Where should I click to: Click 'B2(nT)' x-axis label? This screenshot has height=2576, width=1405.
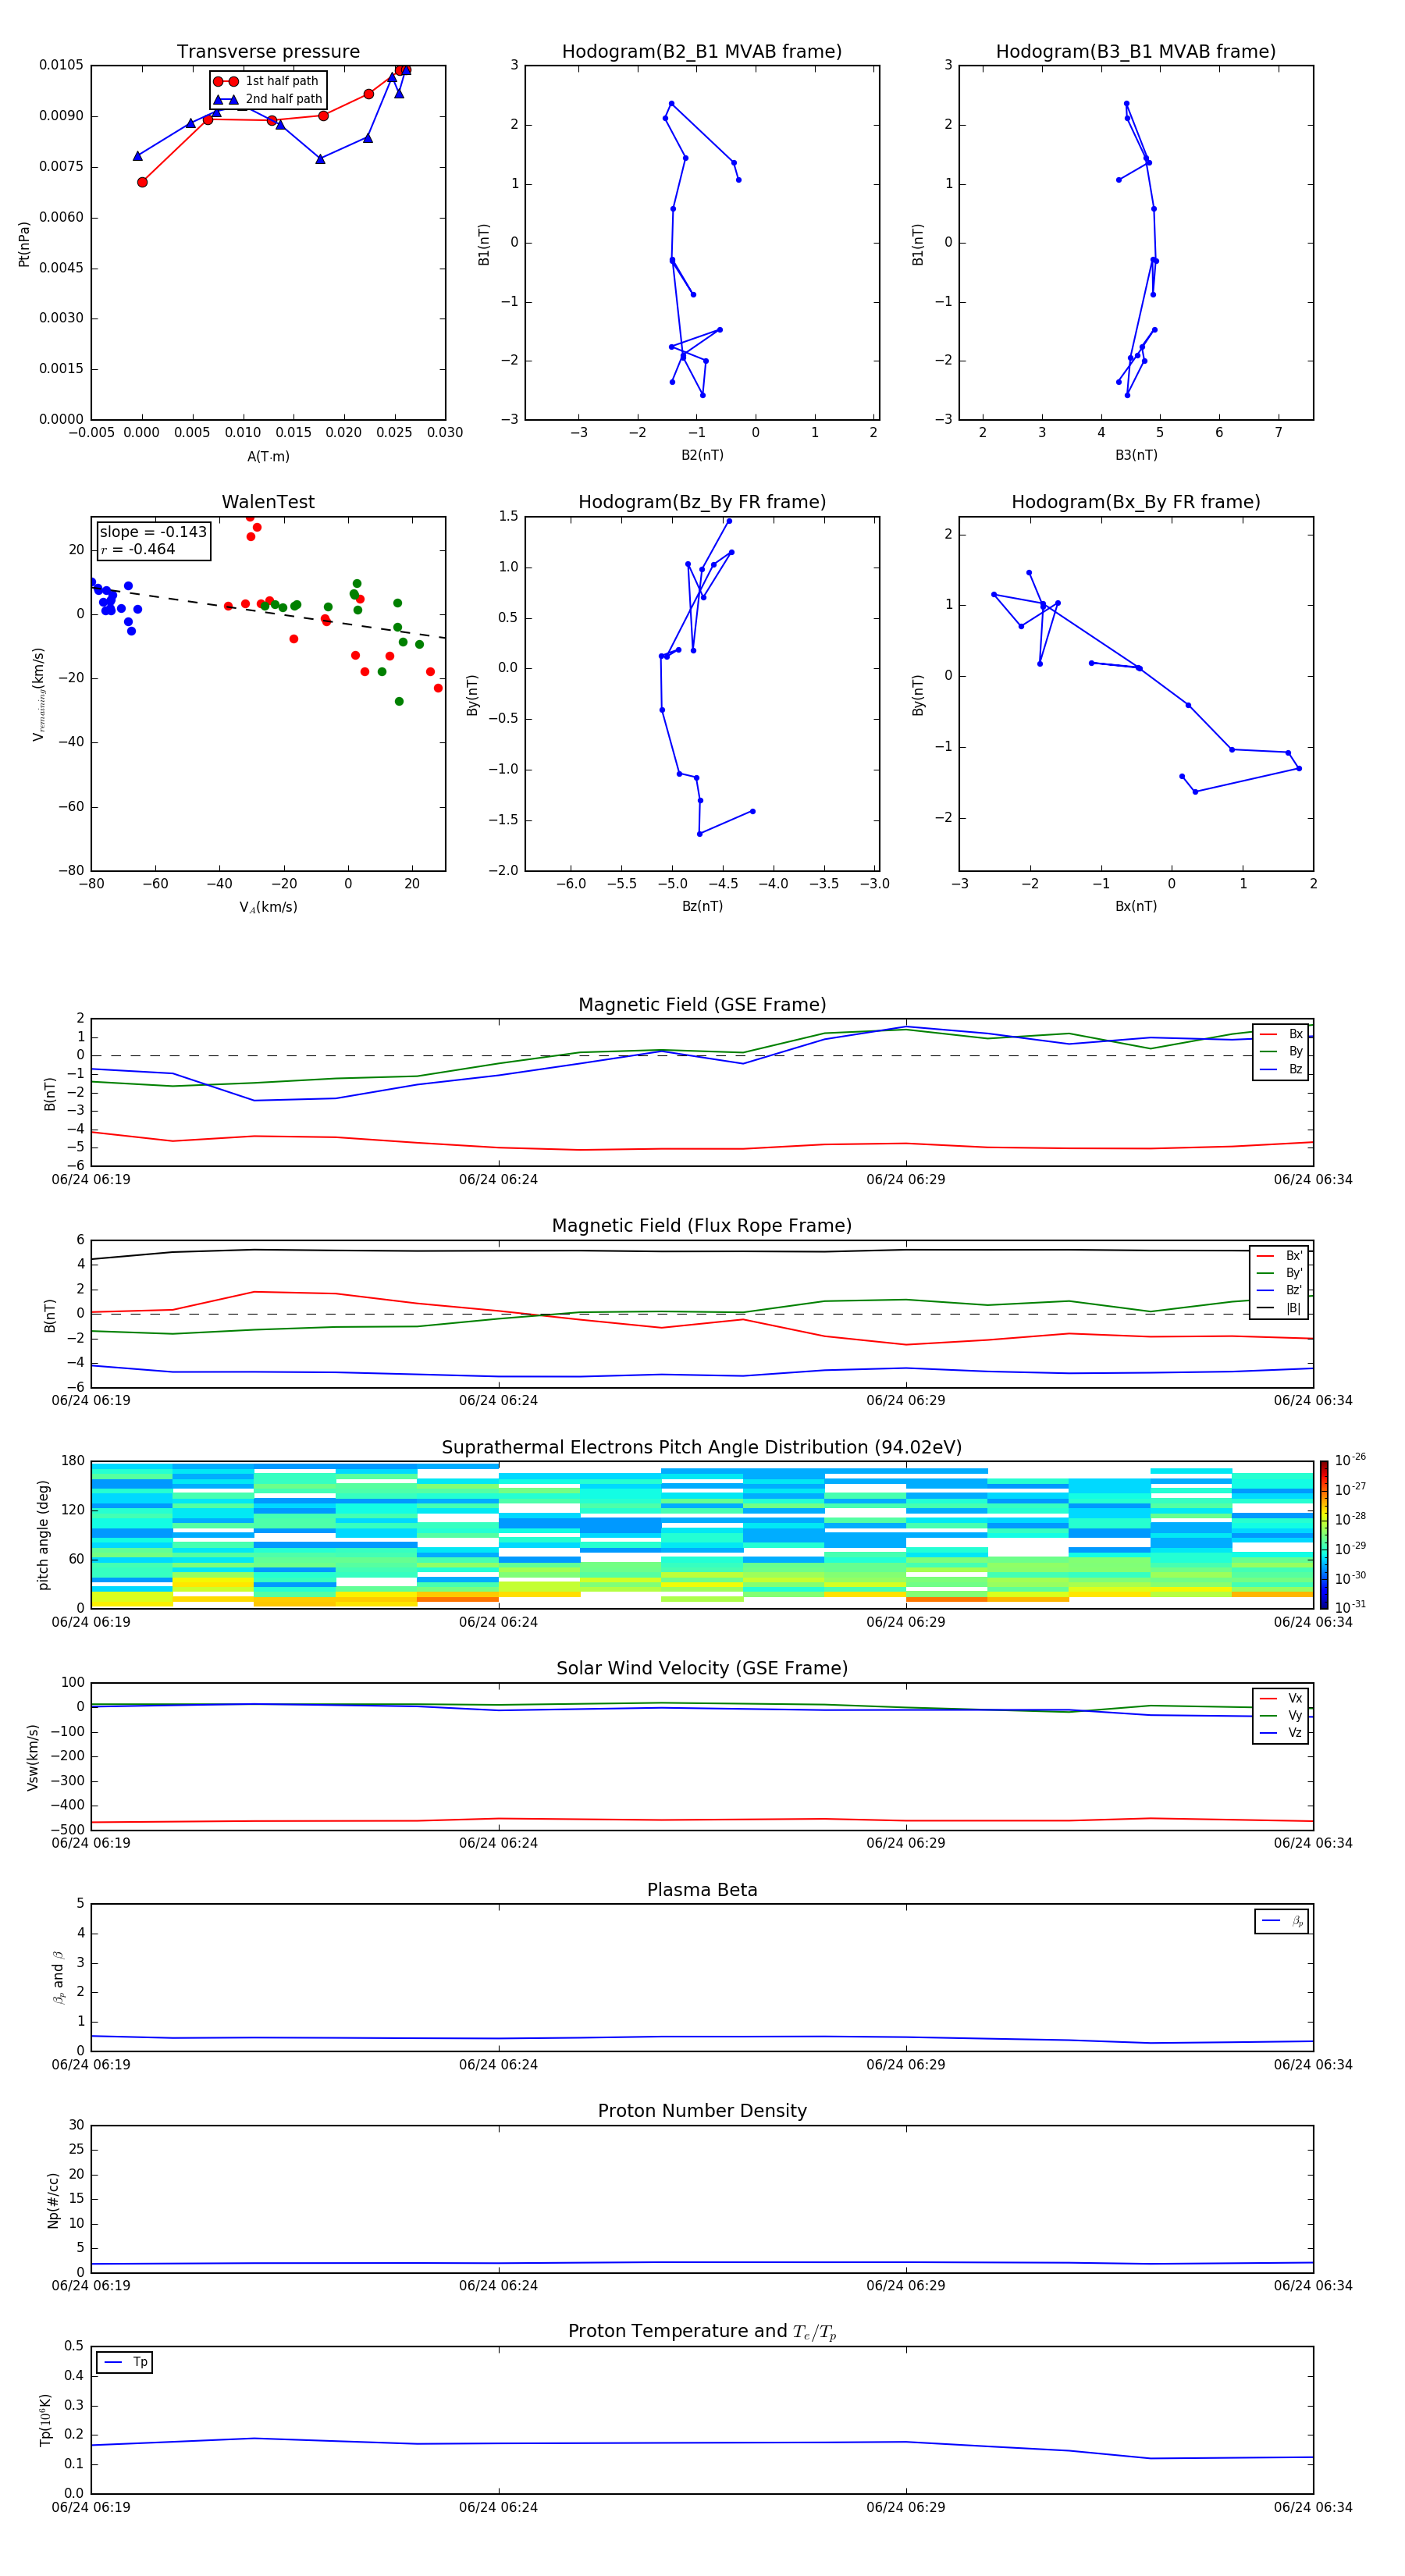[702, 455]
